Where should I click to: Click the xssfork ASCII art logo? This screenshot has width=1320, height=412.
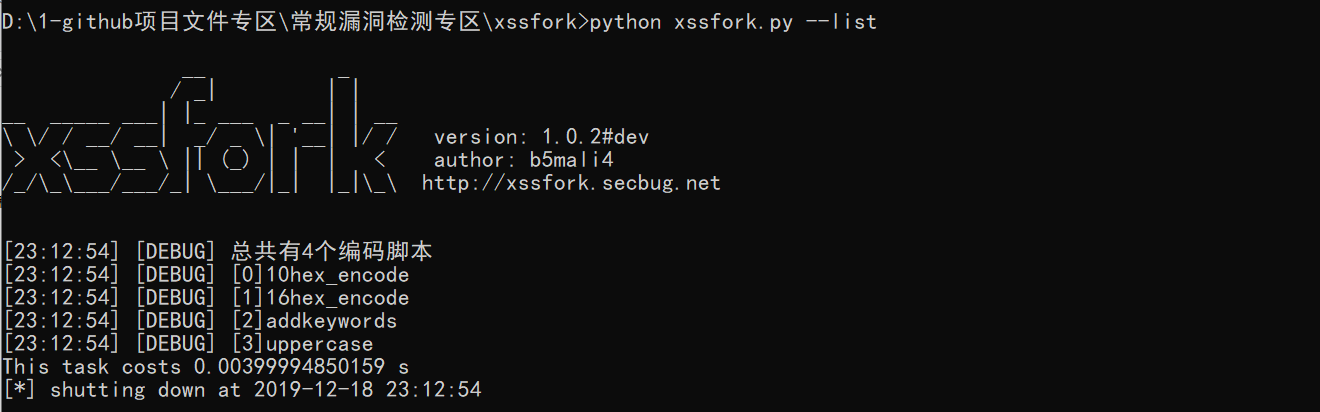point(200,133)
